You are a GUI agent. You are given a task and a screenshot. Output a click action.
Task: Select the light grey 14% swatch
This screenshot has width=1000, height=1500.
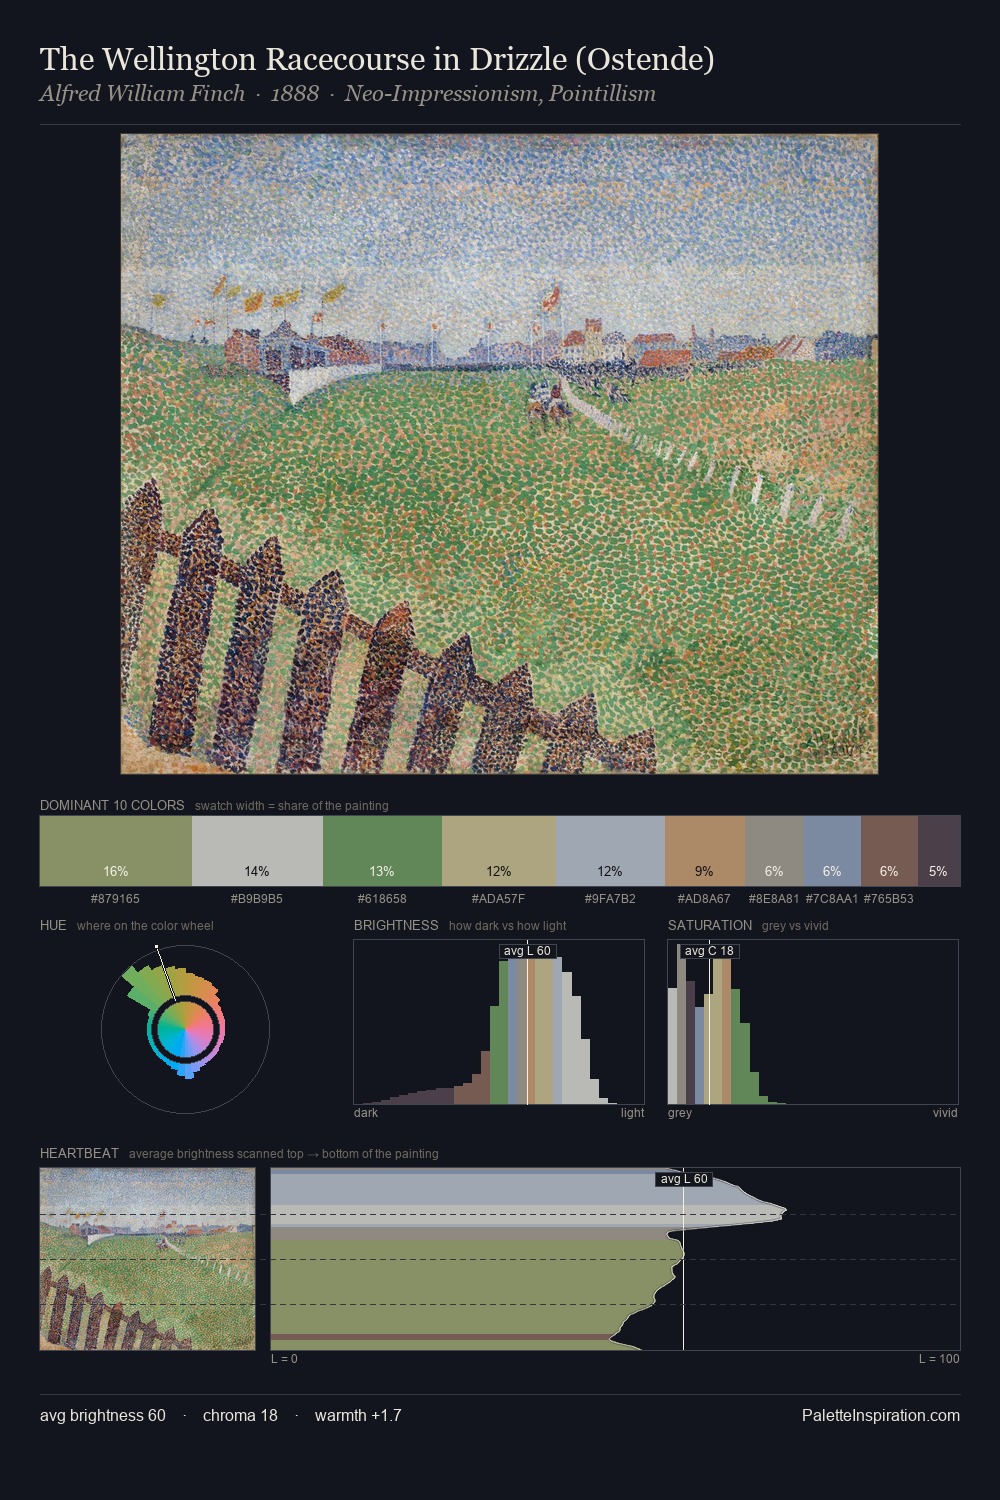click(257, 851)
